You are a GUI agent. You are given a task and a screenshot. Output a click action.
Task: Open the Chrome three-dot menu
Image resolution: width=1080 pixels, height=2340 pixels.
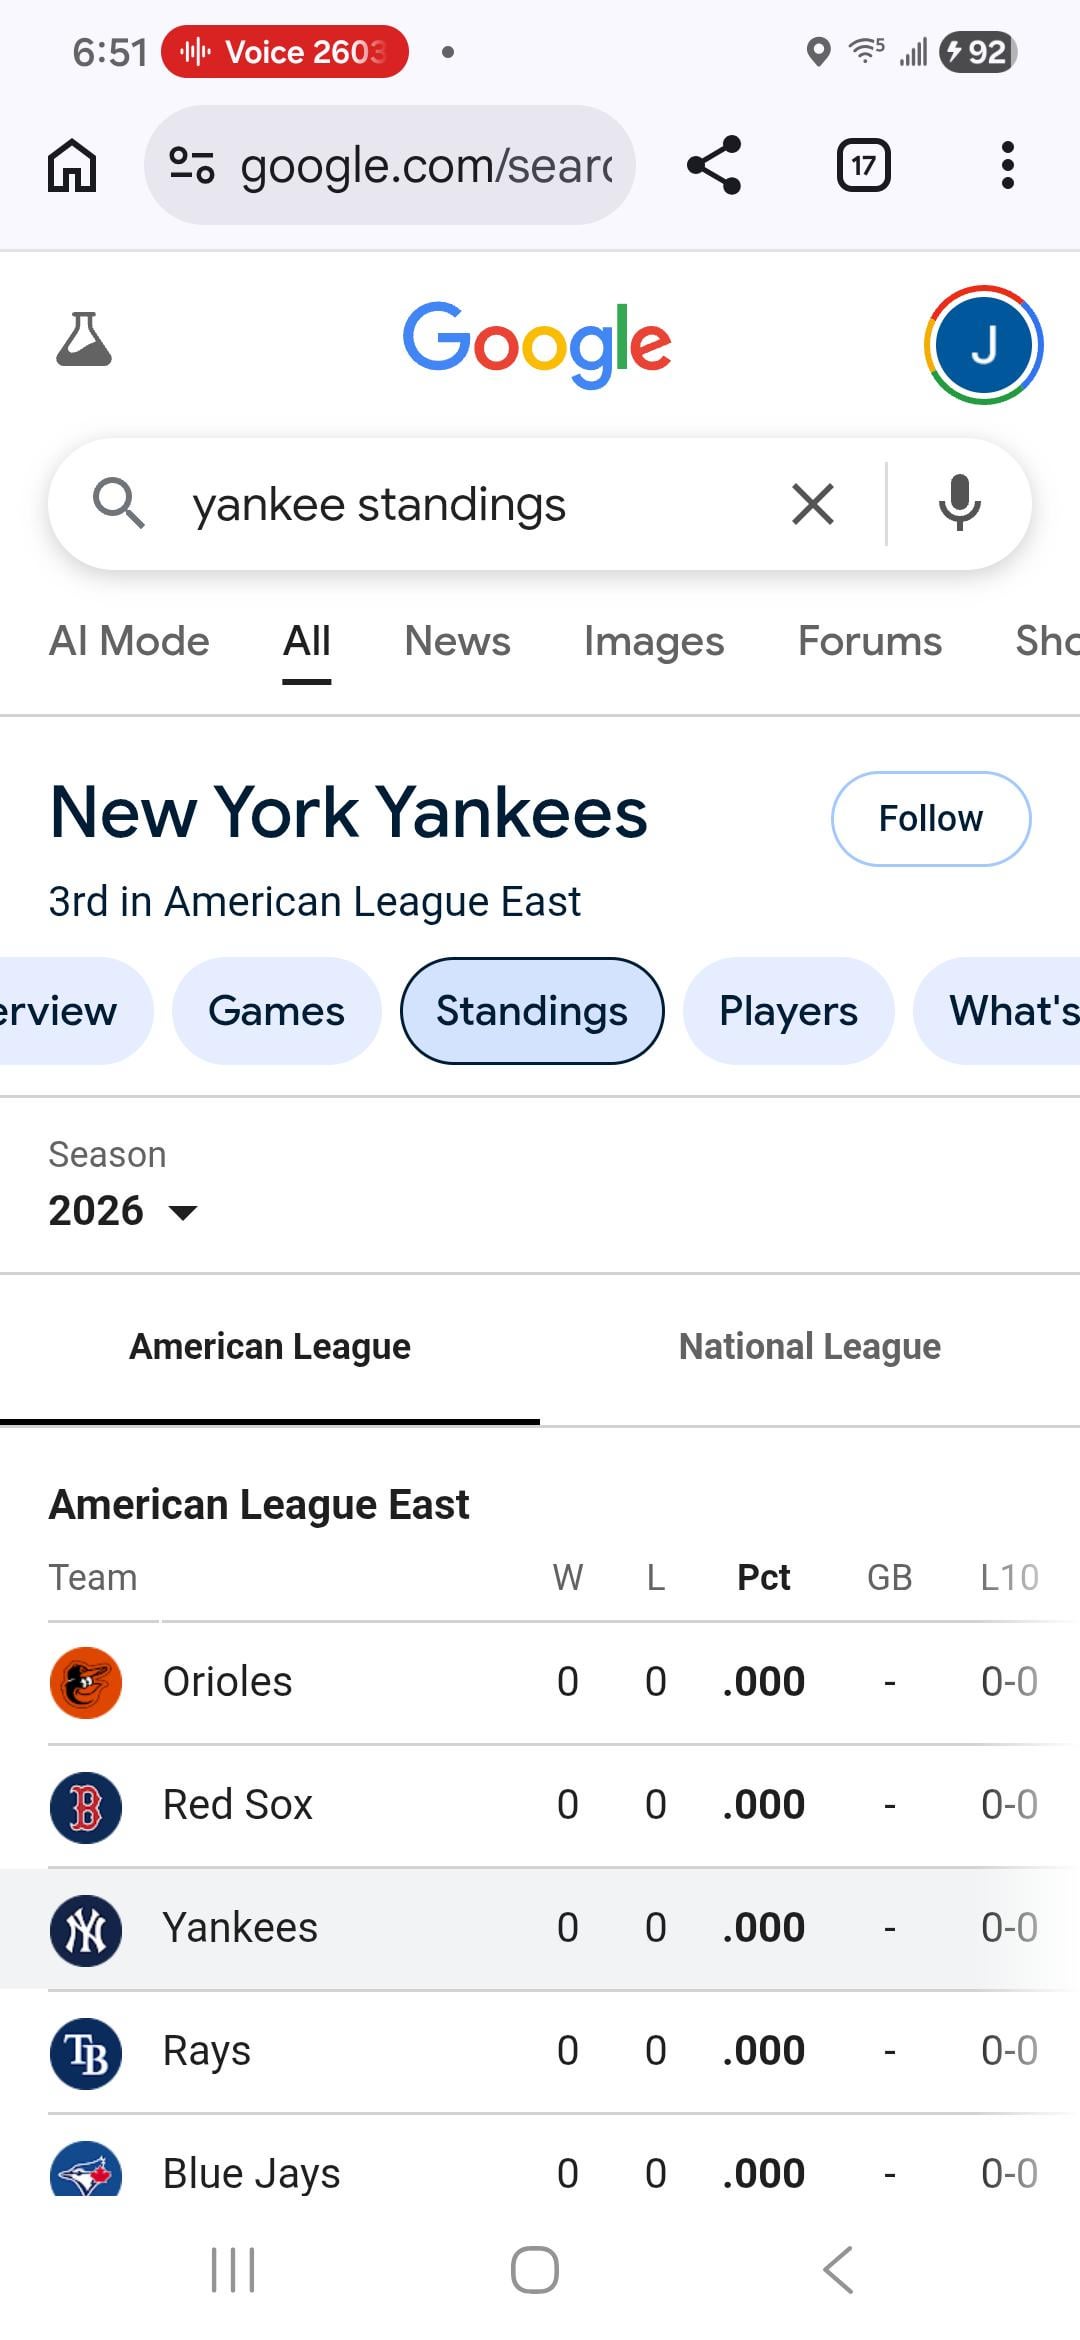click(1007, 165)
